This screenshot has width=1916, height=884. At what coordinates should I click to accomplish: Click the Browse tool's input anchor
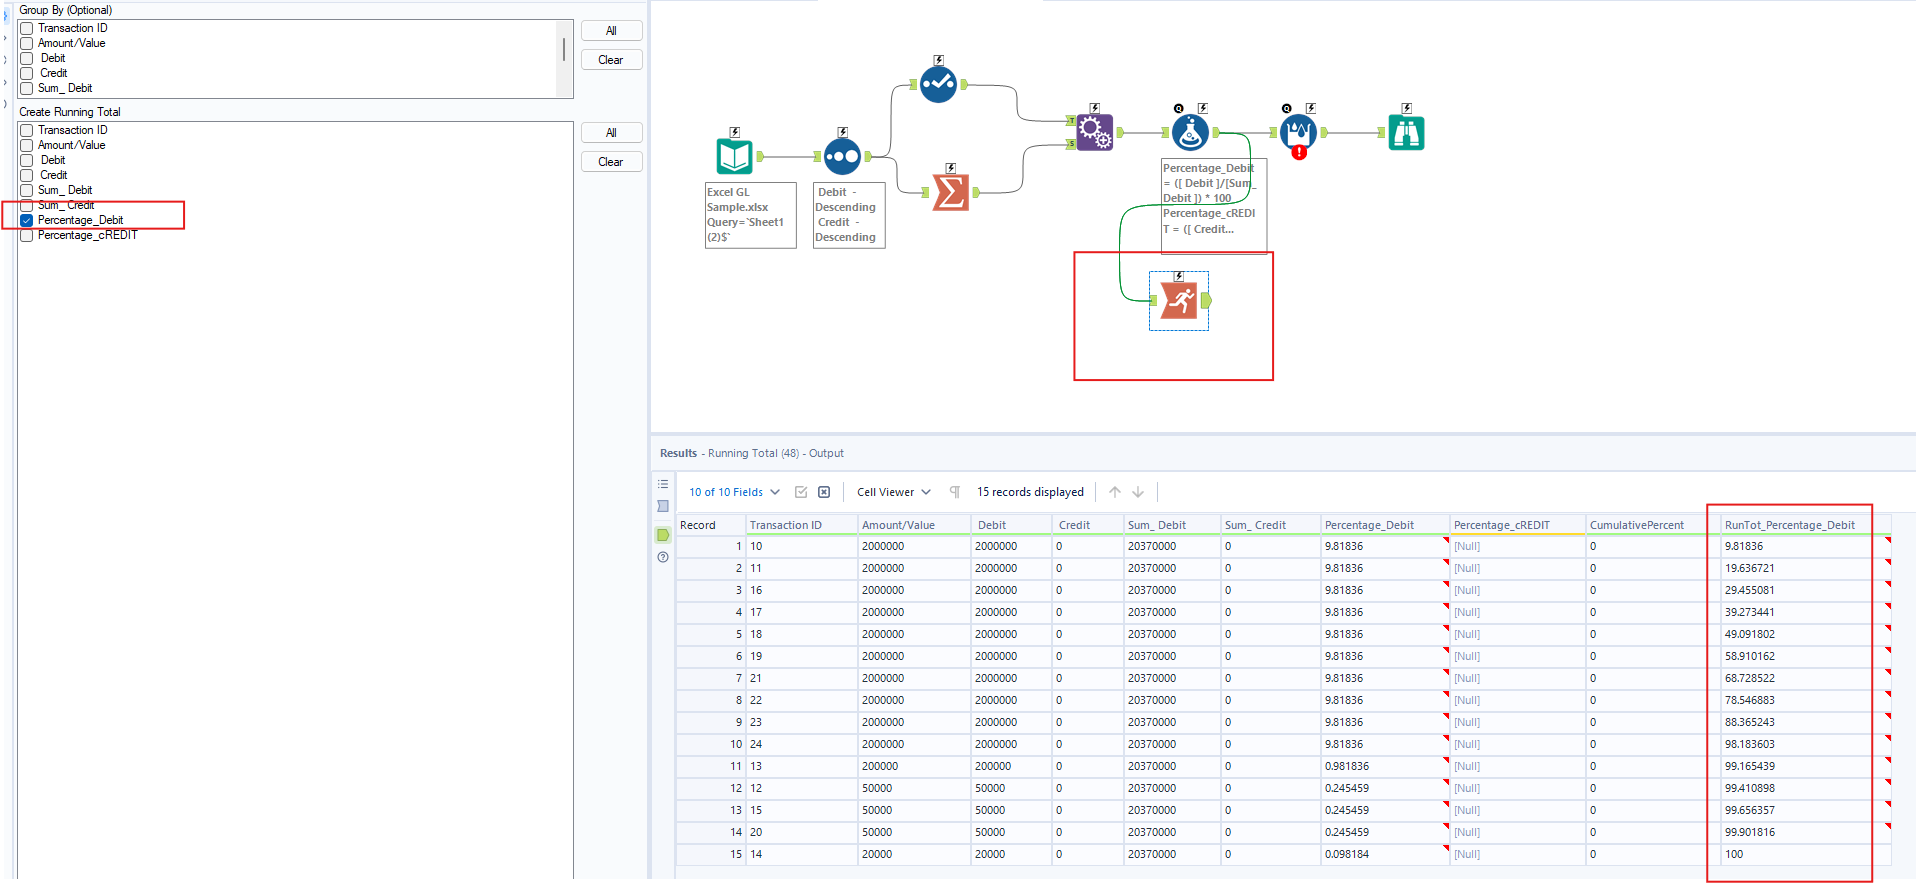1382,132
